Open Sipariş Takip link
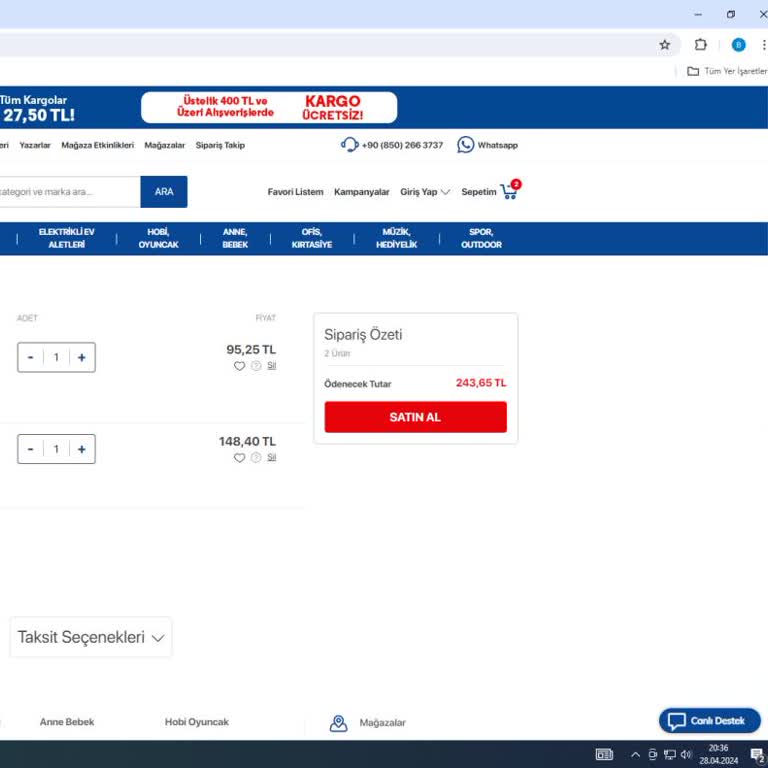This screenshot has width=768, height=768. (220, 145)
